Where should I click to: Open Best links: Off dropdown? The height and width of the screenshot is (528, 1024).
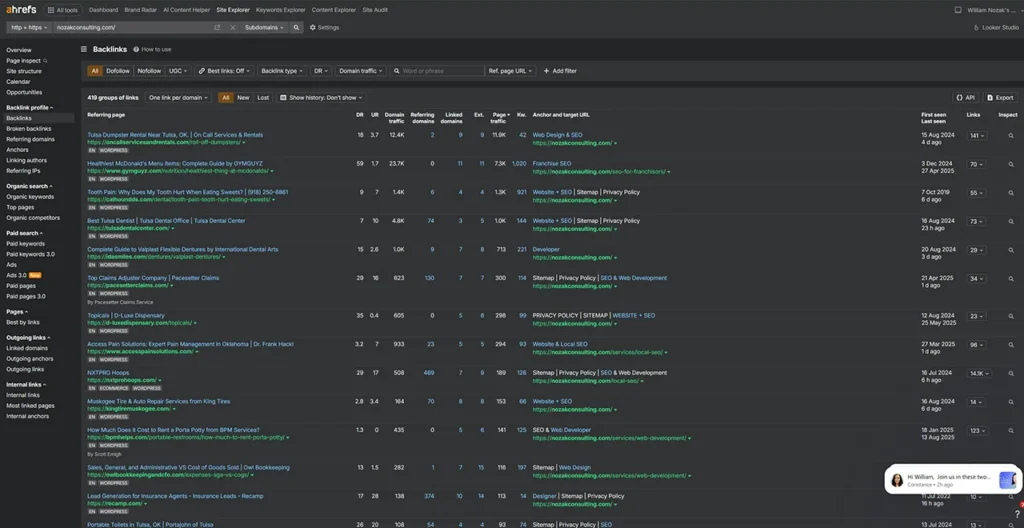tap(223, 71)
